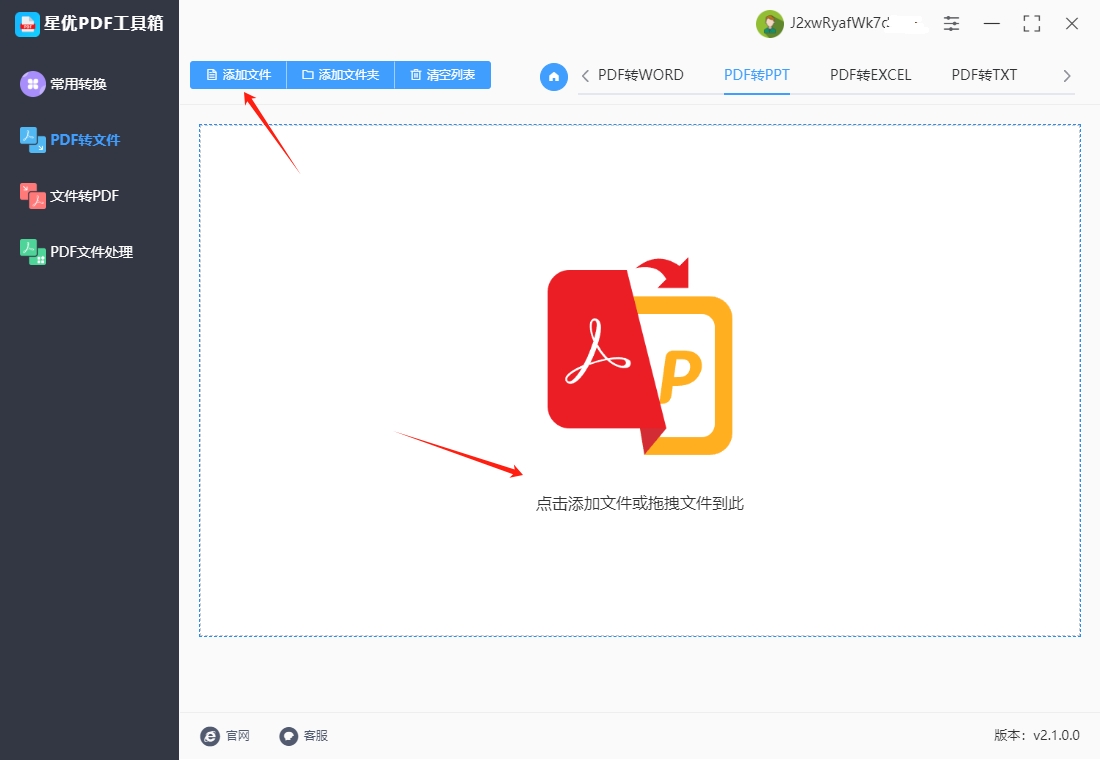Open PDF文件处理 sidebar section
This screenshot has width=1100, height=760.
pyautogui.click(x=89, y=252)
